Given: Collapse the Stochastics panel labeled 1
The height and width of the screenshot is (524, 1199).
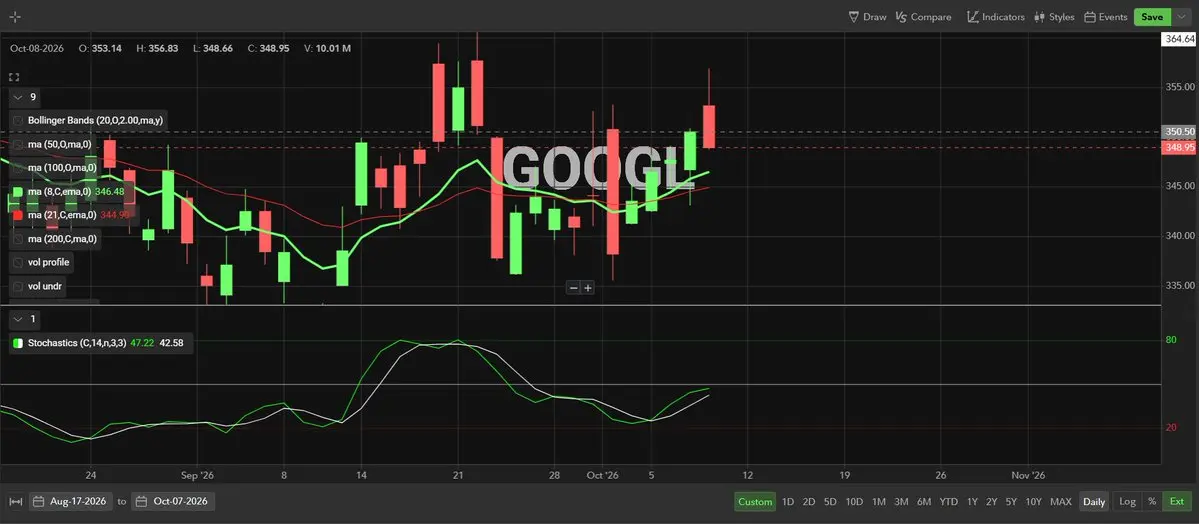Looking at the screenshot, I should (18, 318).
